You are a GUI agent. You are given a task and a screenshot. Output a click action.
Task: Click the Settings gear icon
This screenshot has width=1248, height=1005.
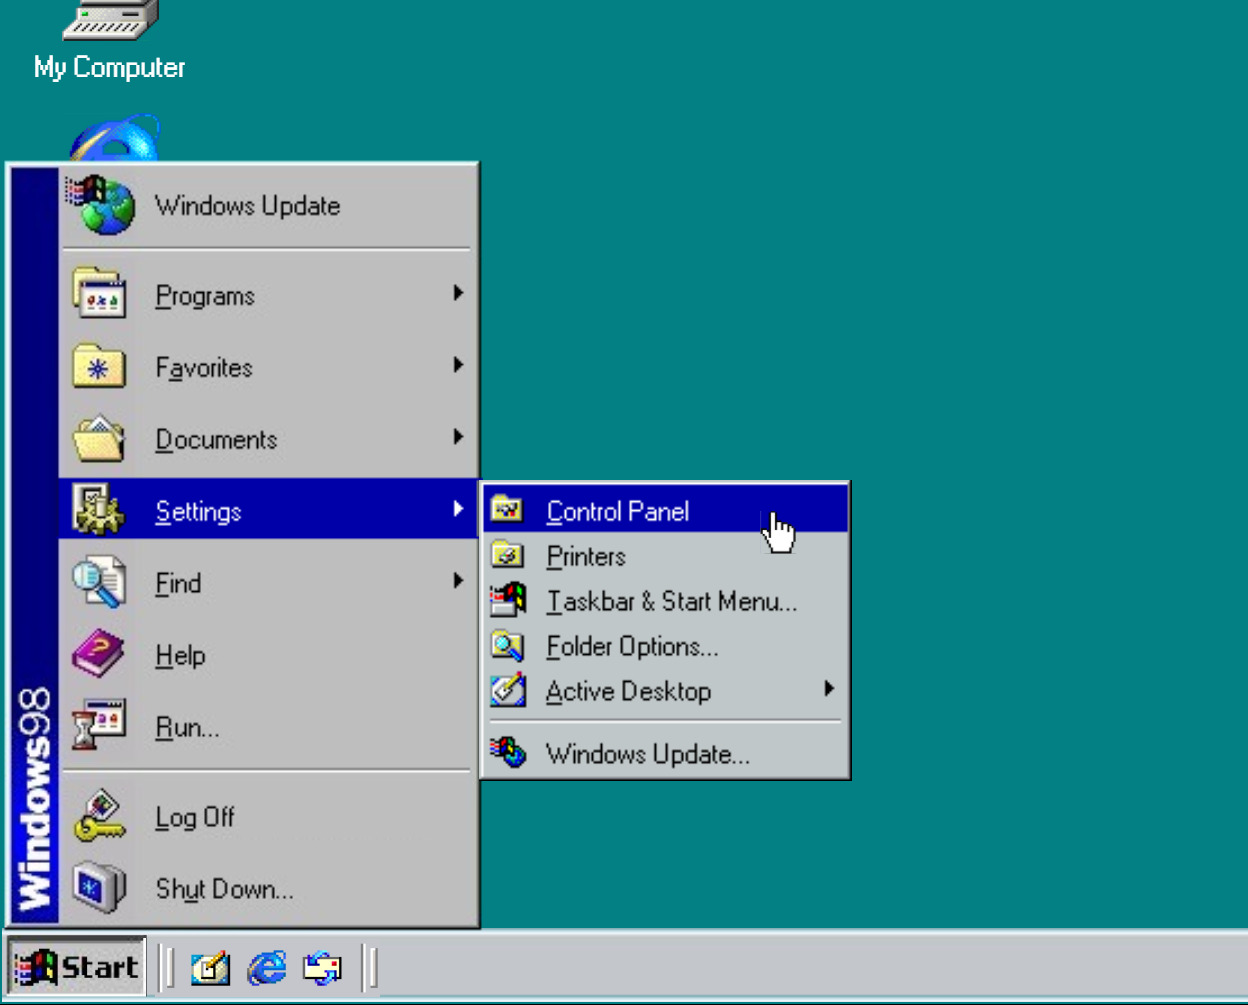pos(99,510)
